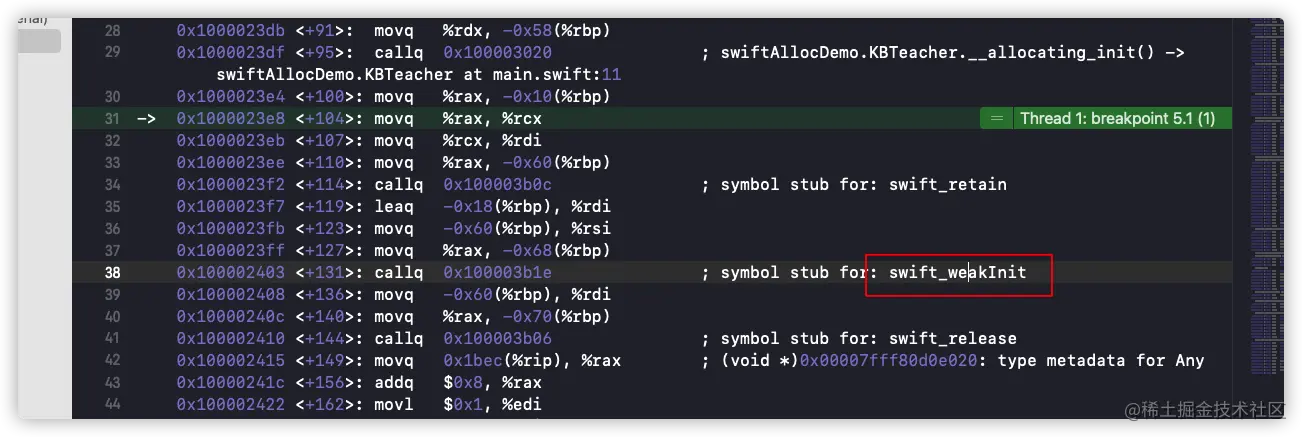Click address 0x100003020 on the callq line
Viewport: 1302px width, 437px height.
[497, 53]
